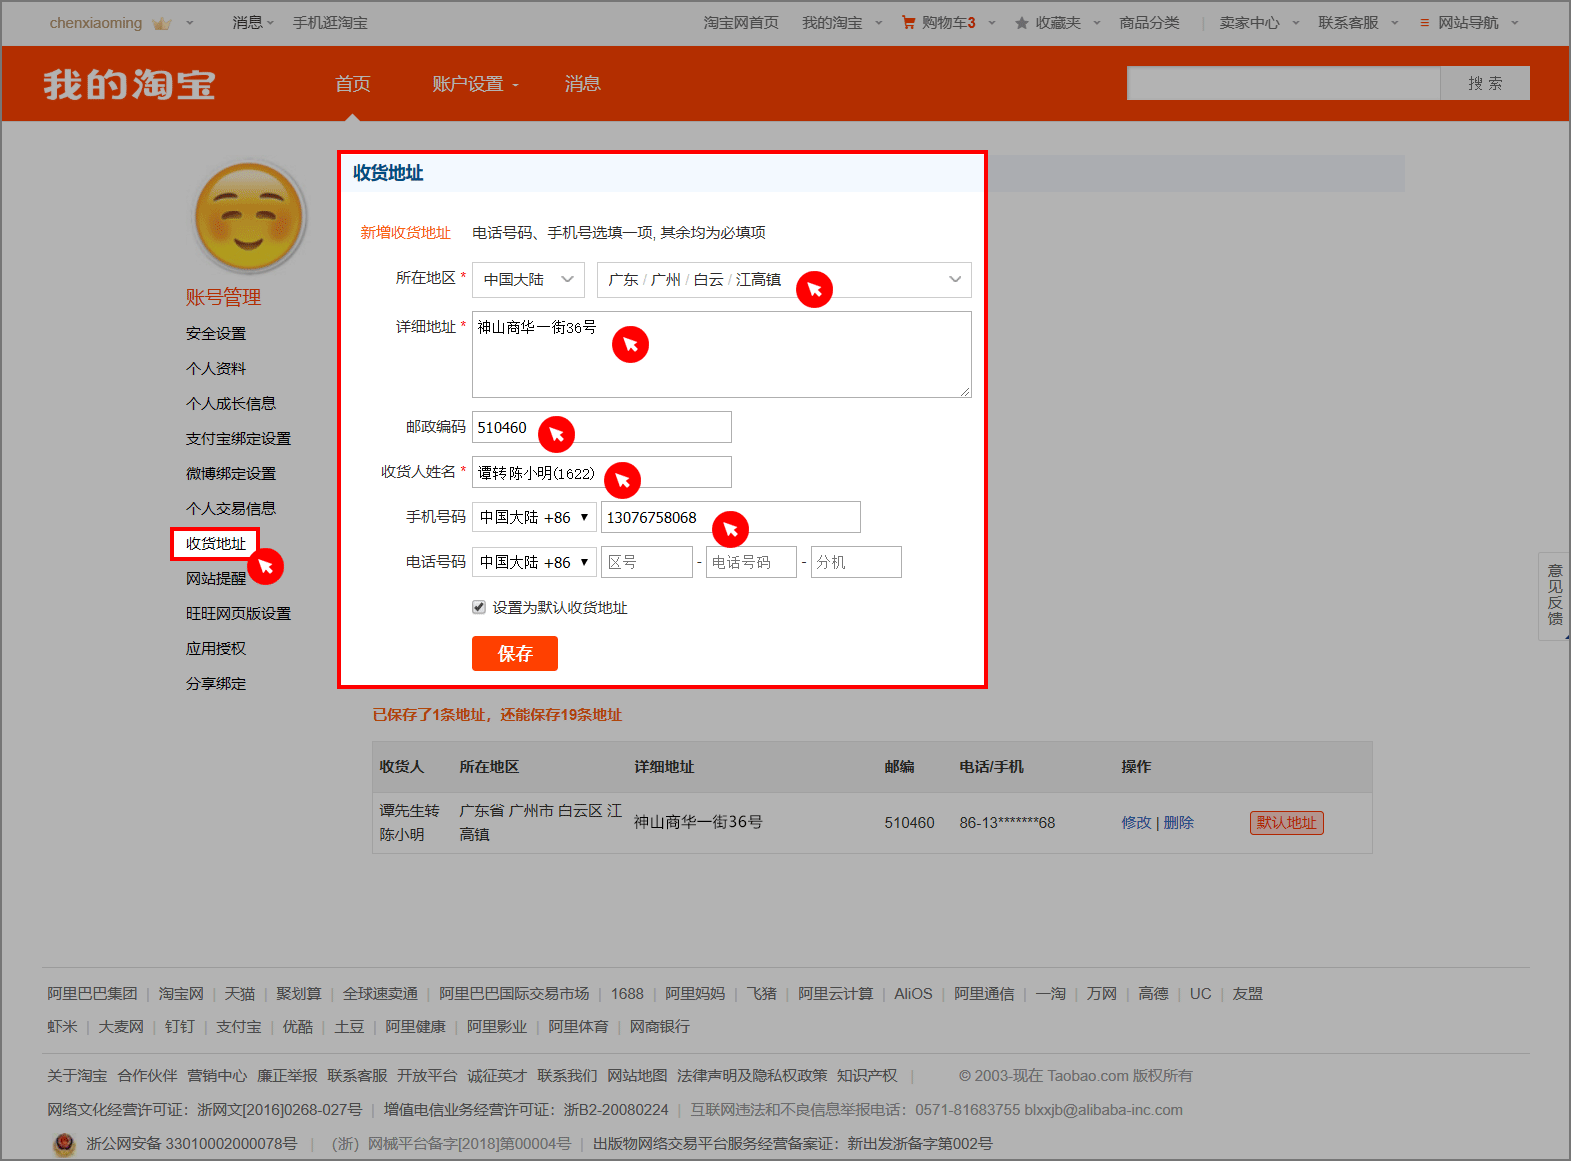
Task: Open 旺旺网页版设置 sidebar item
Action: [x=238, y=614]
